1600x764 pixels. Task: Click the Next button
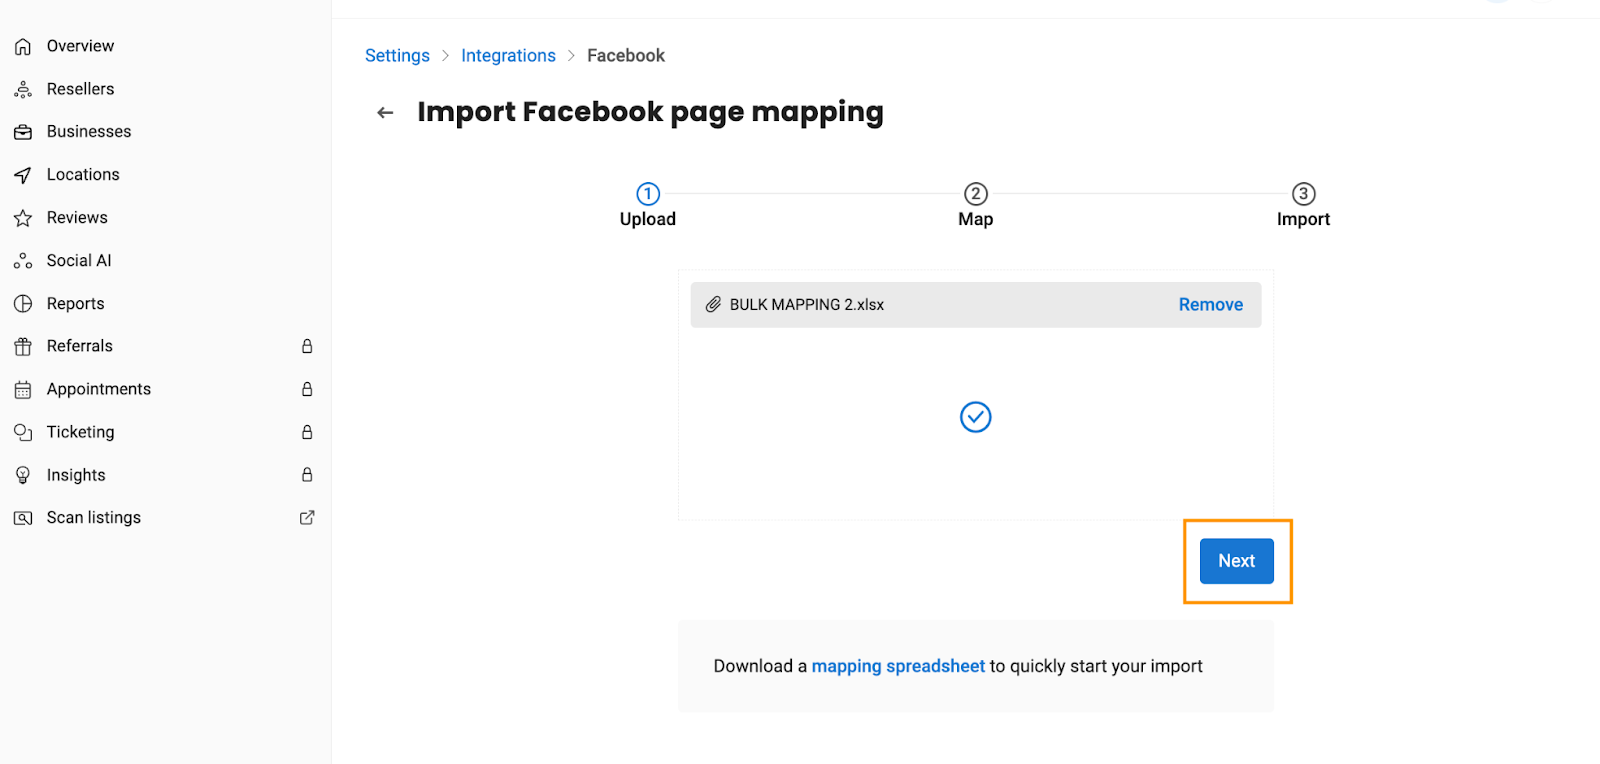[x=1237, y=561]
